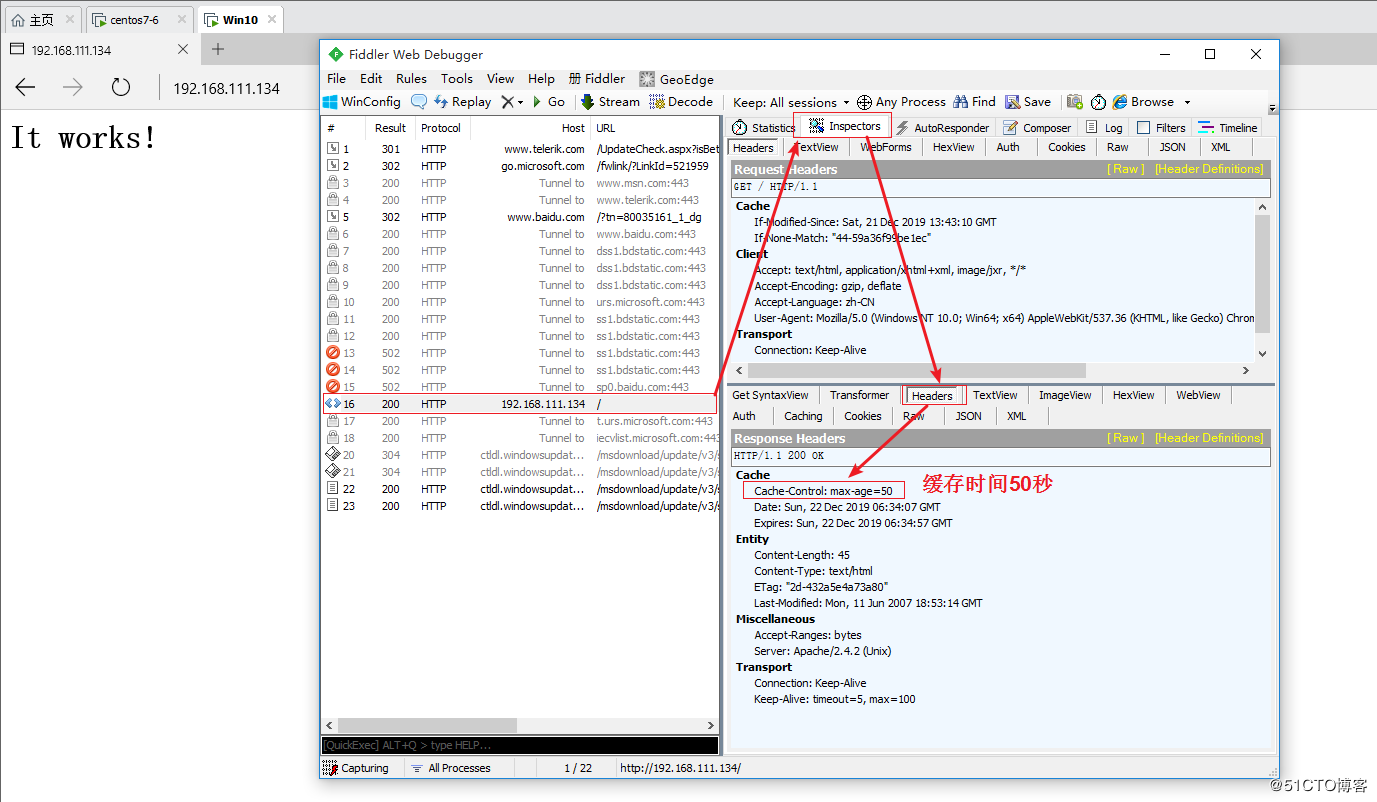Open Find sessions binoculars
The height and width of the screenshot is (802, 1377).
[x=974, y=102]
